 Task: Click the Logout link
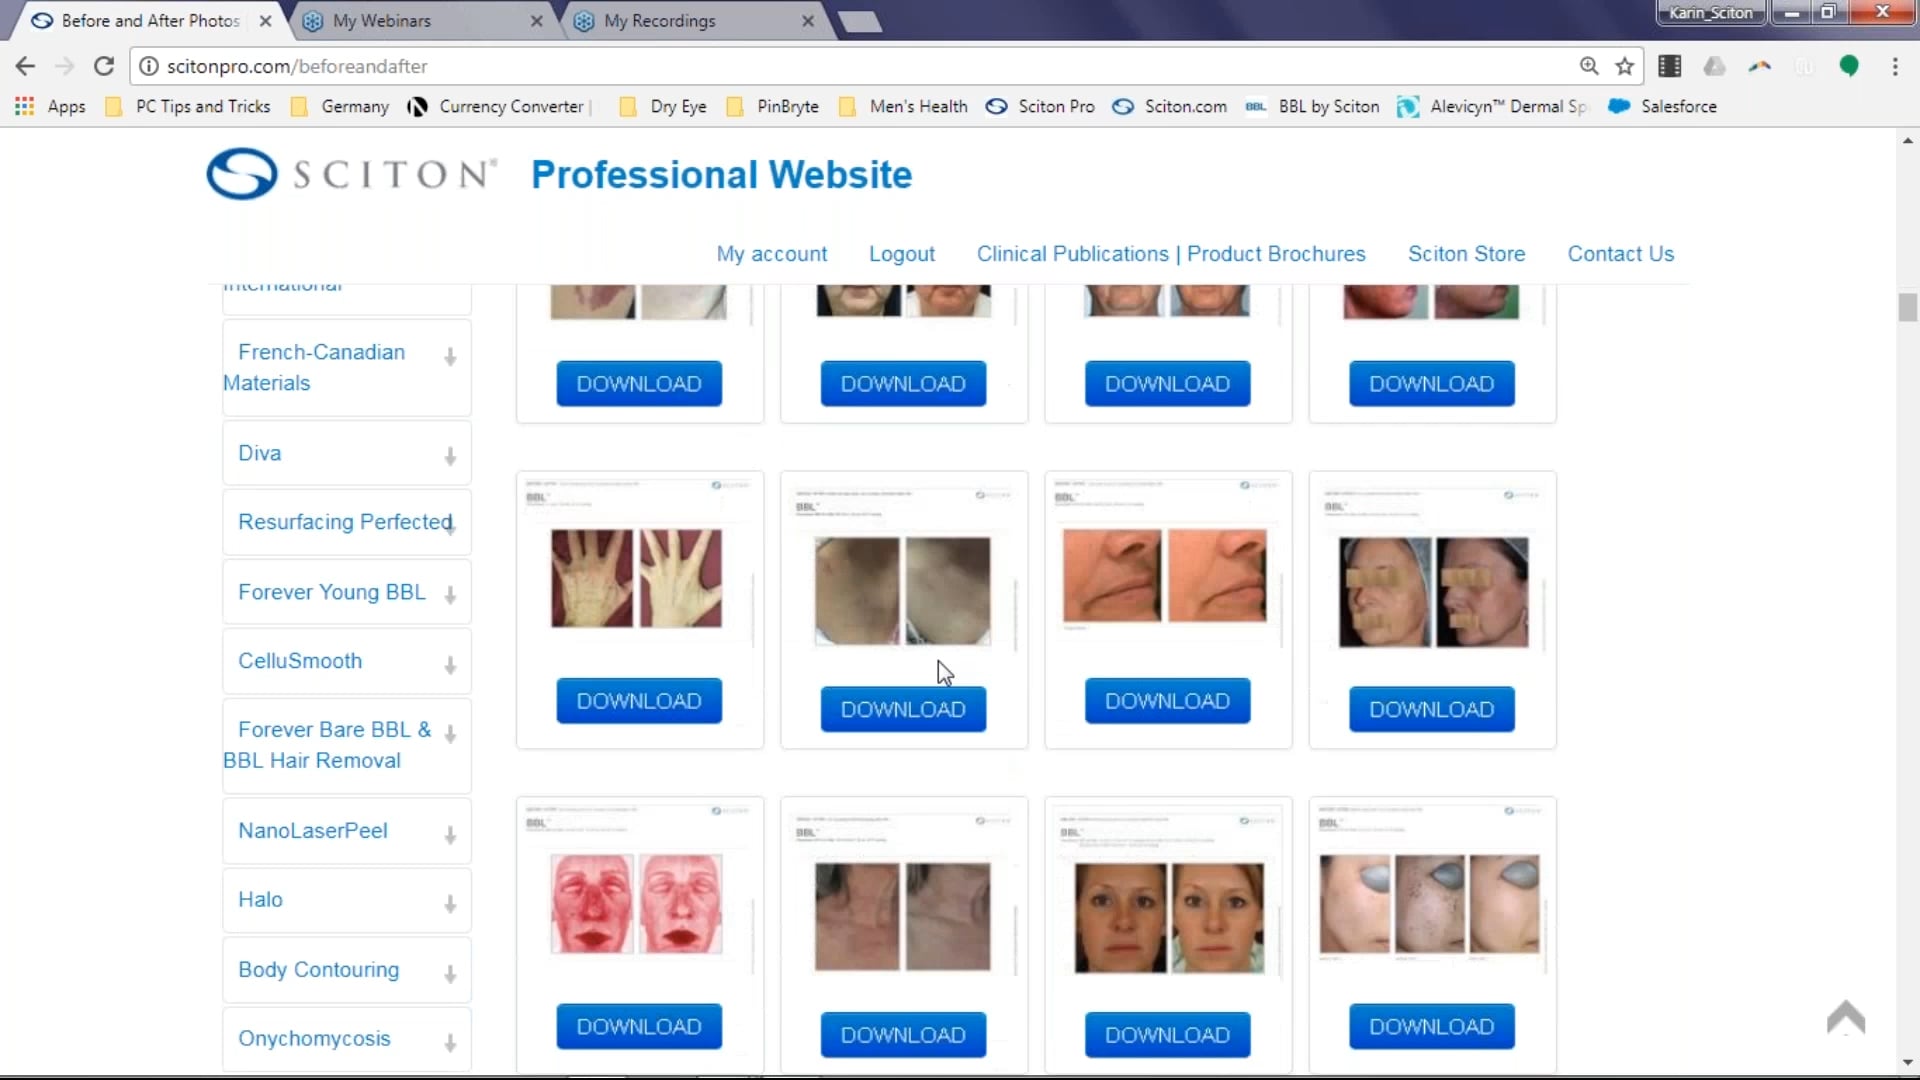click(x=902, y=253)
